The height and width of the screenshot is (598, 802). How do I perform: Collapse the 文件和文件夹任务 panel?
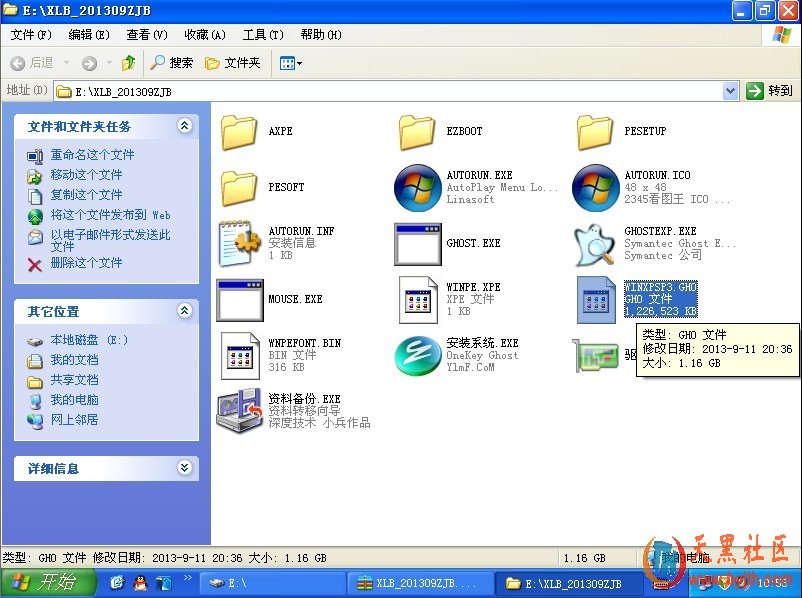(x=184, y=126)
